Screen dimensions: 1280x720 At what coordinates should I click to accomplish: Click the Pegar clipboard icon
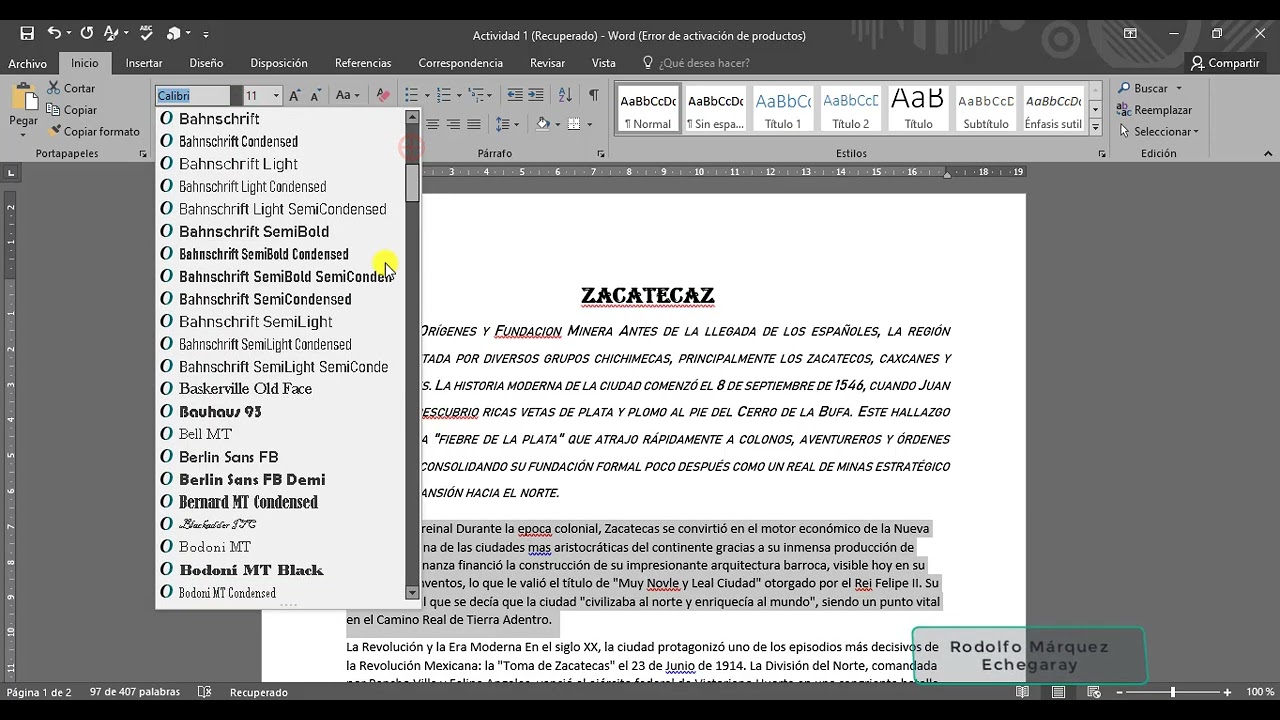click(24, 99)
